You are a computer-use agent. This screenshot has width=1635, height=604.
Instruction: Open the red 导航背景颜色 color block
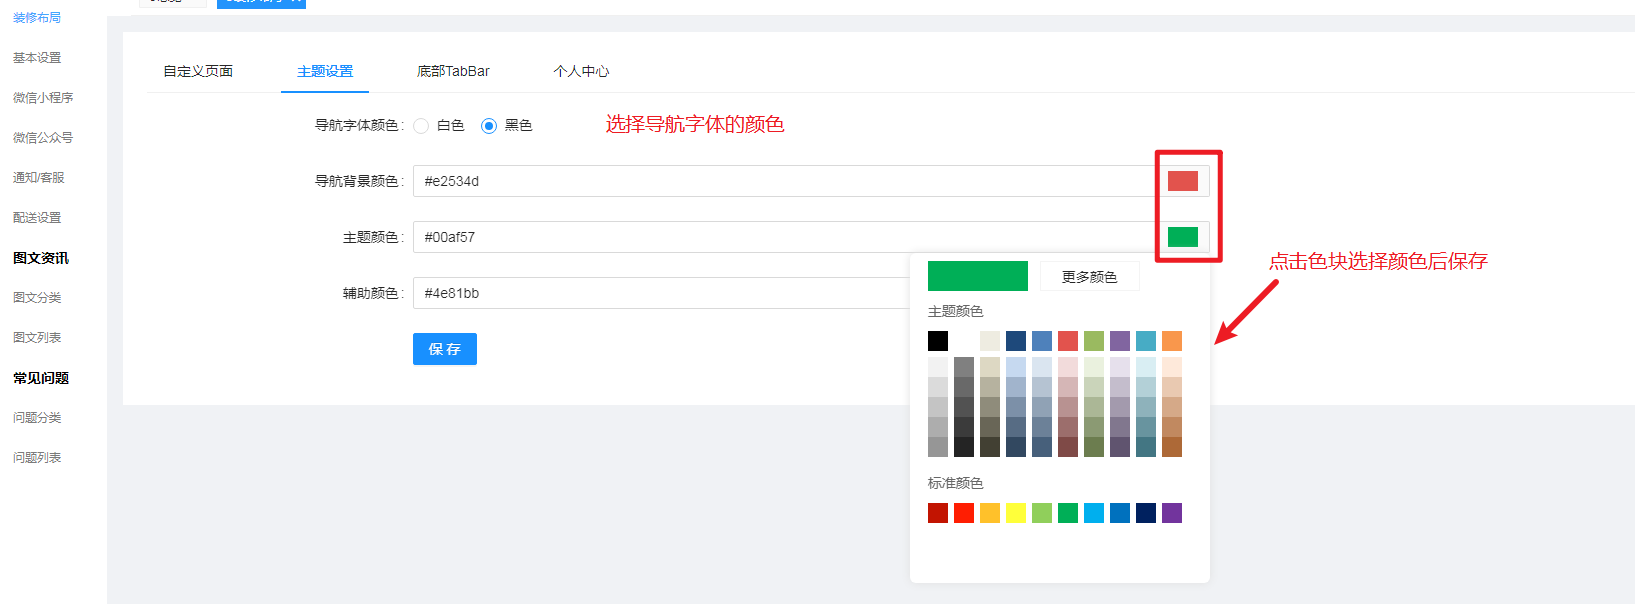[x=1183, y=181]
